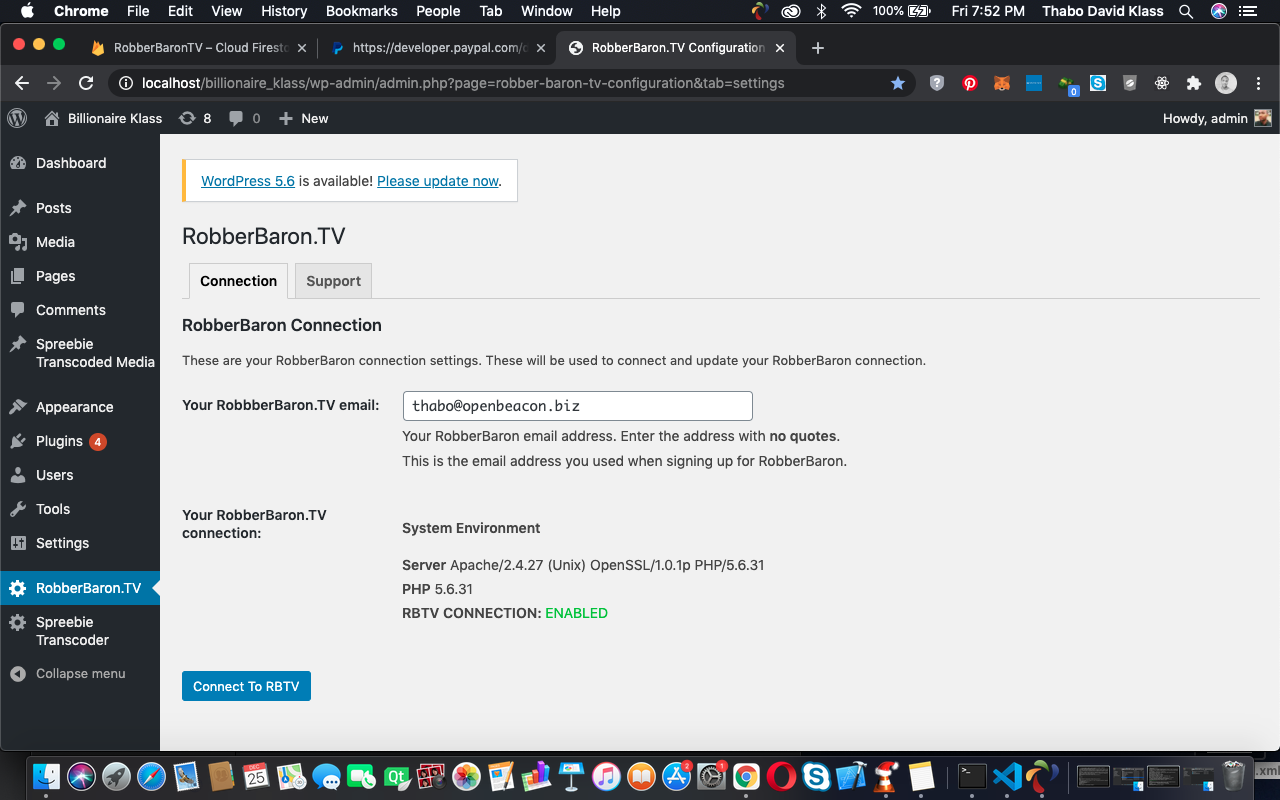Image resolution: width=1280 pixels, height=800 pixels.
Task: Click the RobberBaron.TV email input field
Action: (x=577, y=406)
